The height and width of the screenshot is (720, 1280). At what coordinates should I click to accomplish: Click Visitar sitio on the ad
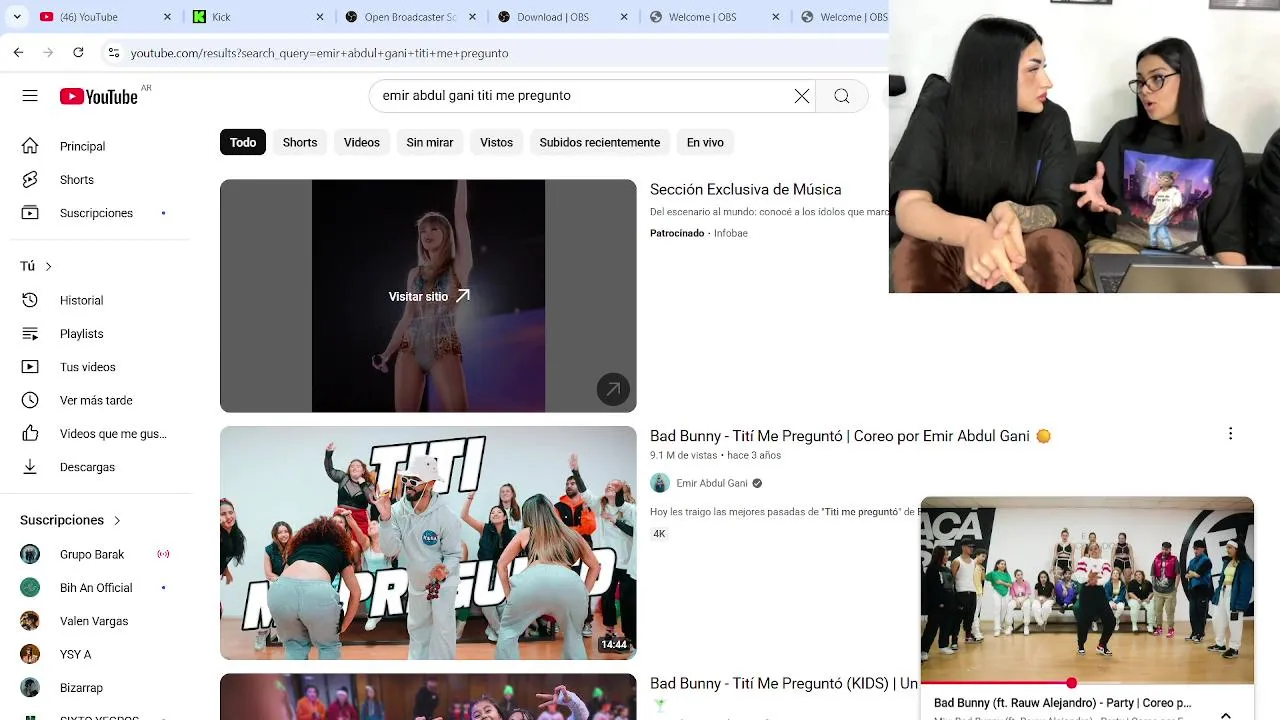[429, 296]
